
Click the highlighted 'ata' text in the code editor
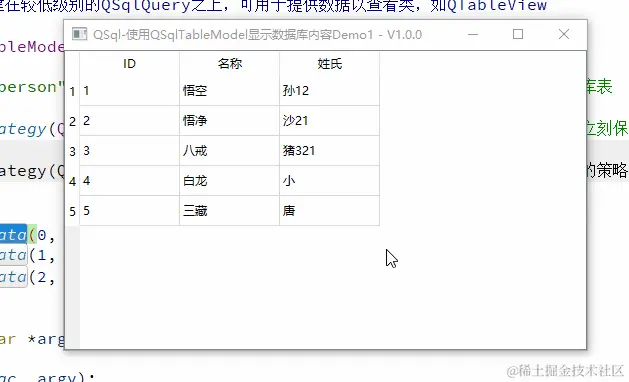tap(13, 234)
